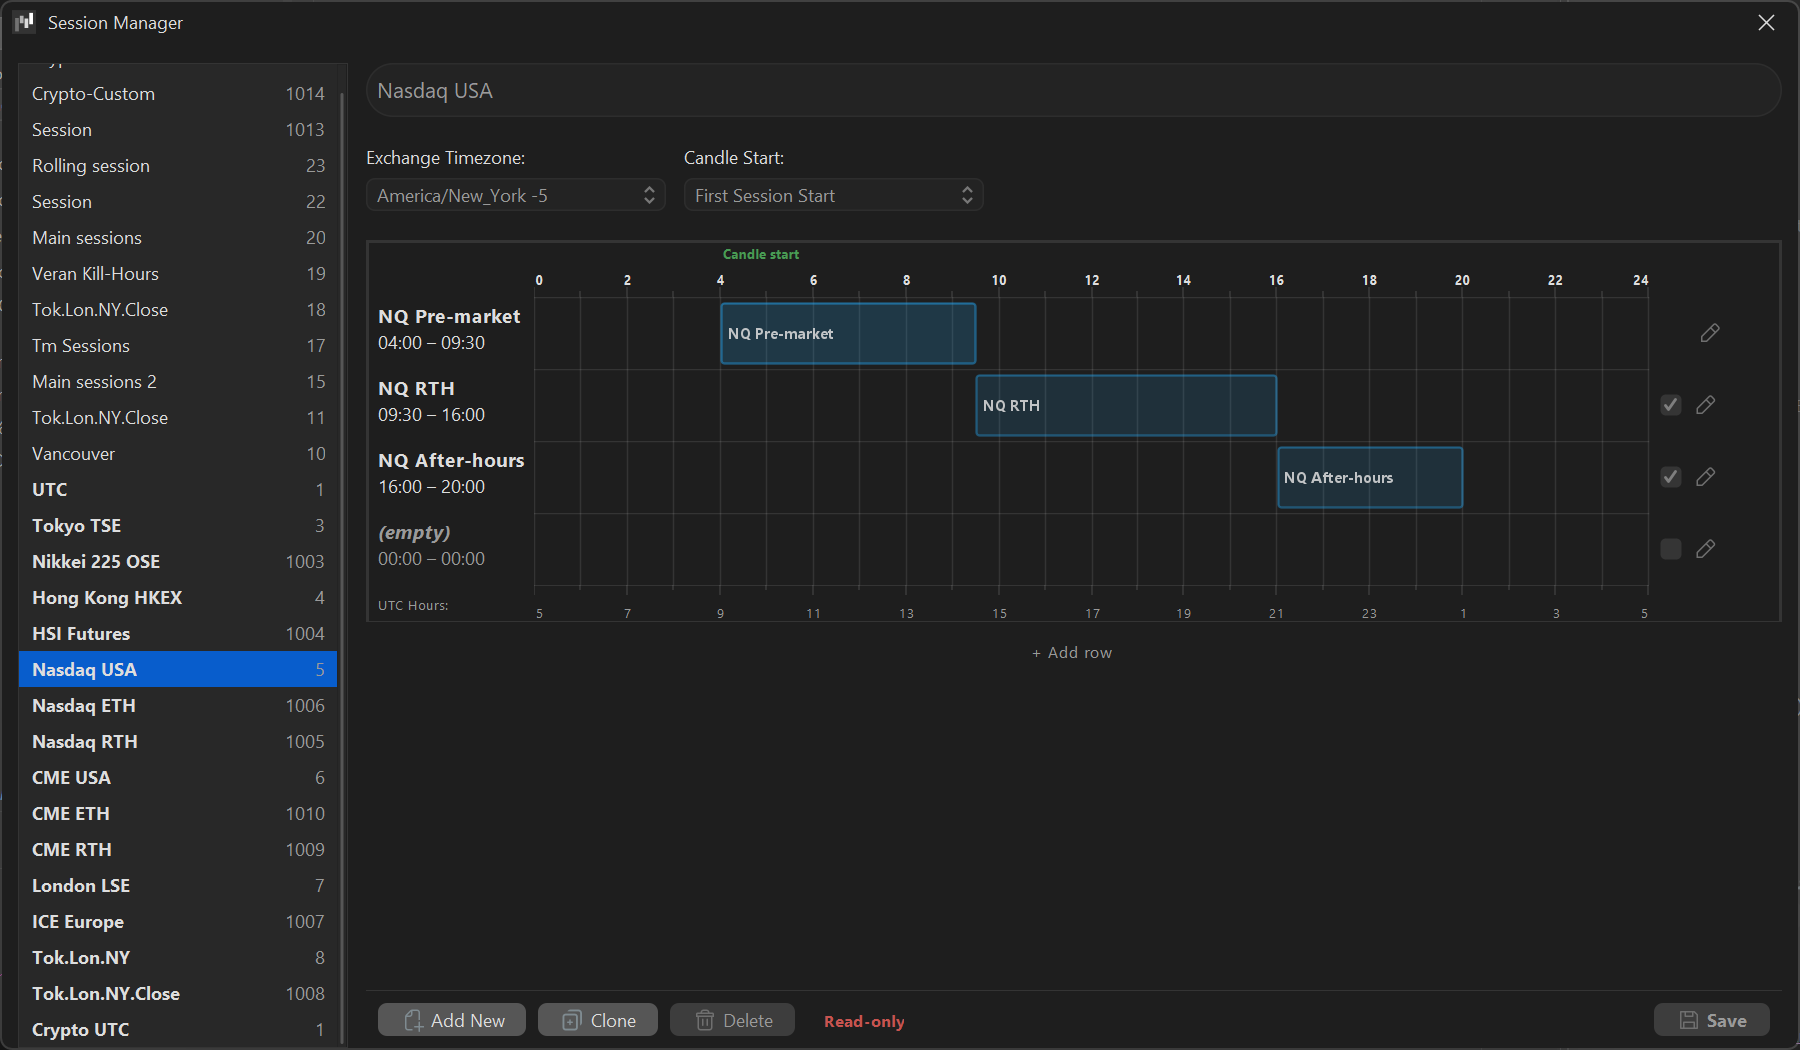This screenshot has width=1800, height=1050.
Task: Click the pencil icon on the empty row
Action: coord(1705,549)
